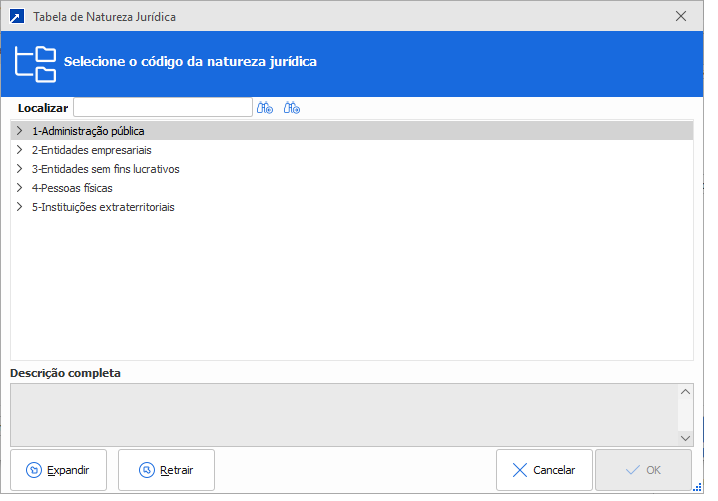The image size is (718, 501).
Task: Click the Cancelar button
Action: coord(543,470)
